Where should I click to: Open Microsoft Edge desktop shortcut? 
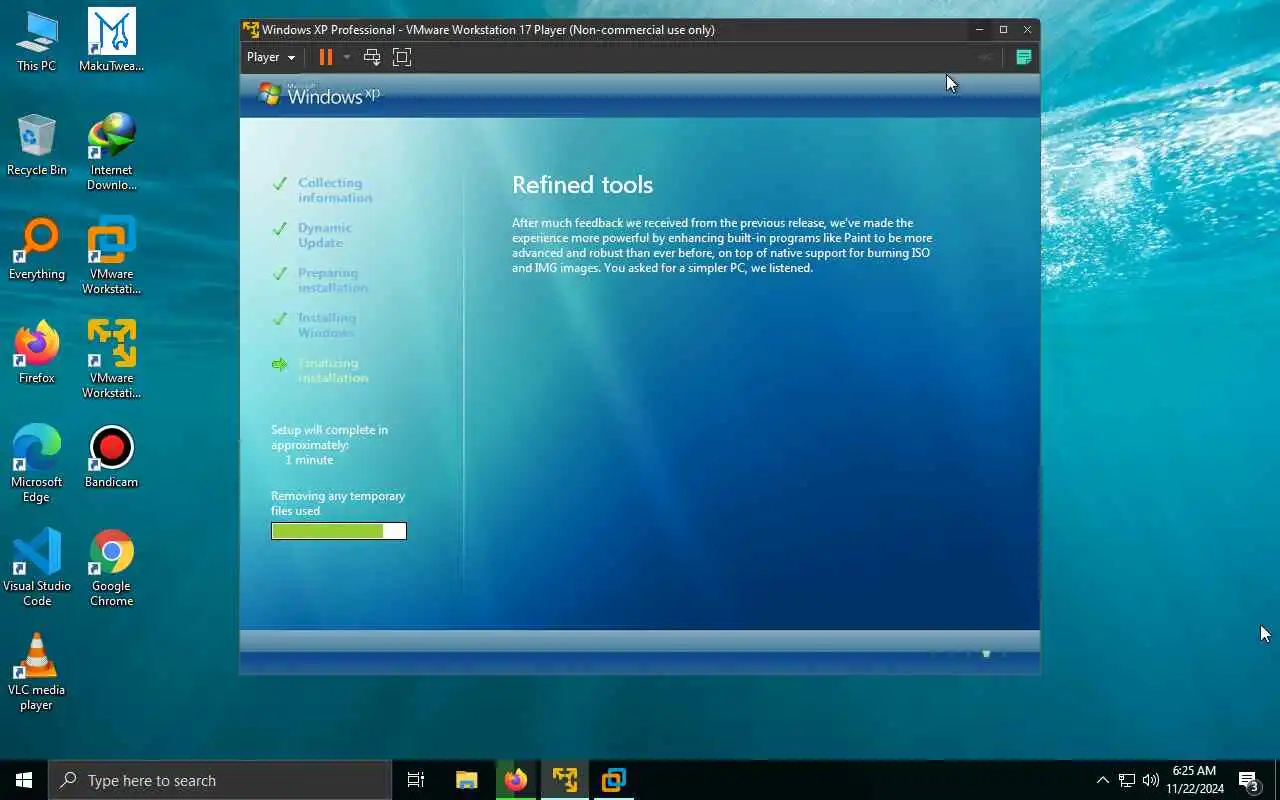[36, 465]
